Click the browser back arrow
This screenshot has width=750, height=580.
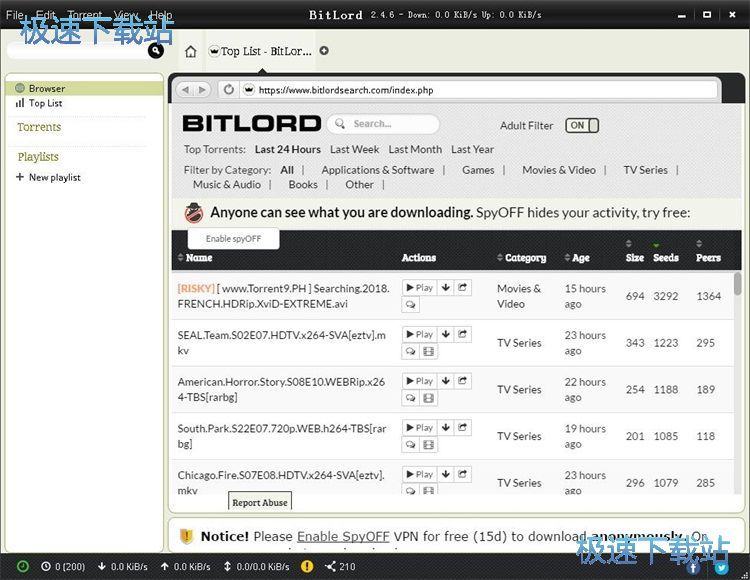click(x=185, y=90)
